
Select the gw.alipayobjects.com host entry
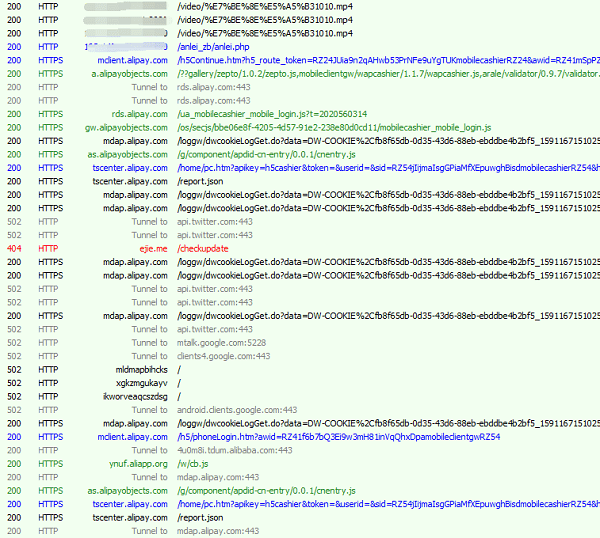pos(126,127)
